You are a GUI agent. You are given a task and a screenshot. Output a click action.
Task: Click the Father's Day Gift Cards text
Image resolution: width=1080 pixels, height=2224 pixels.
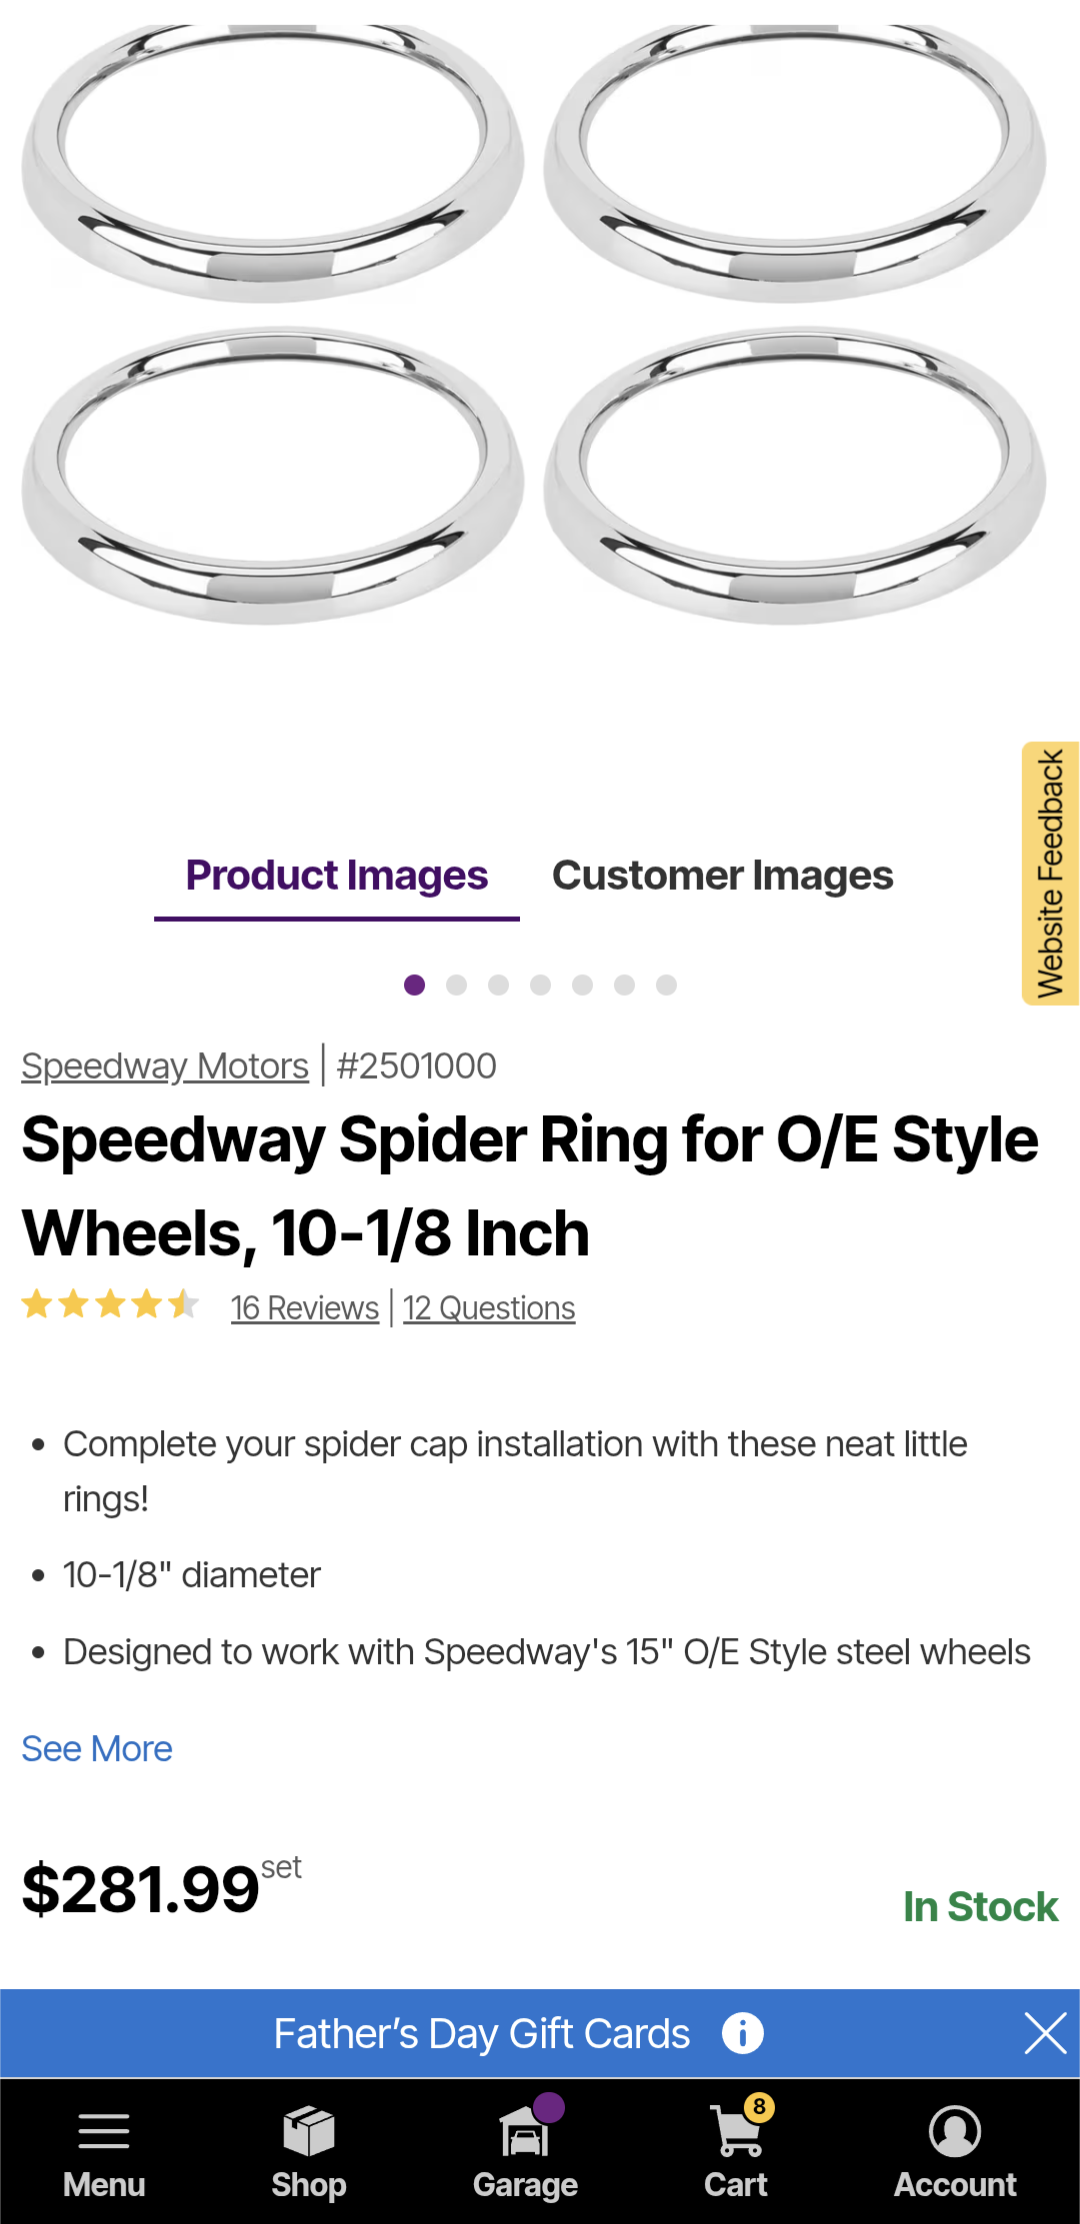pos(482,2033)
